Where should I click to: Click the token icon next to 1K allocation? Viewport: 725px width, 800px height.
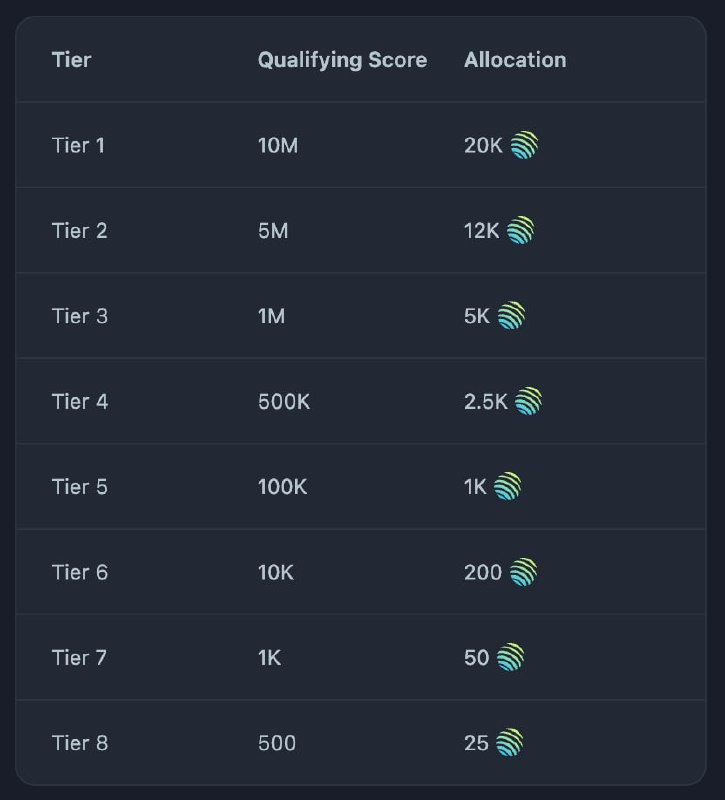(507, 487)
